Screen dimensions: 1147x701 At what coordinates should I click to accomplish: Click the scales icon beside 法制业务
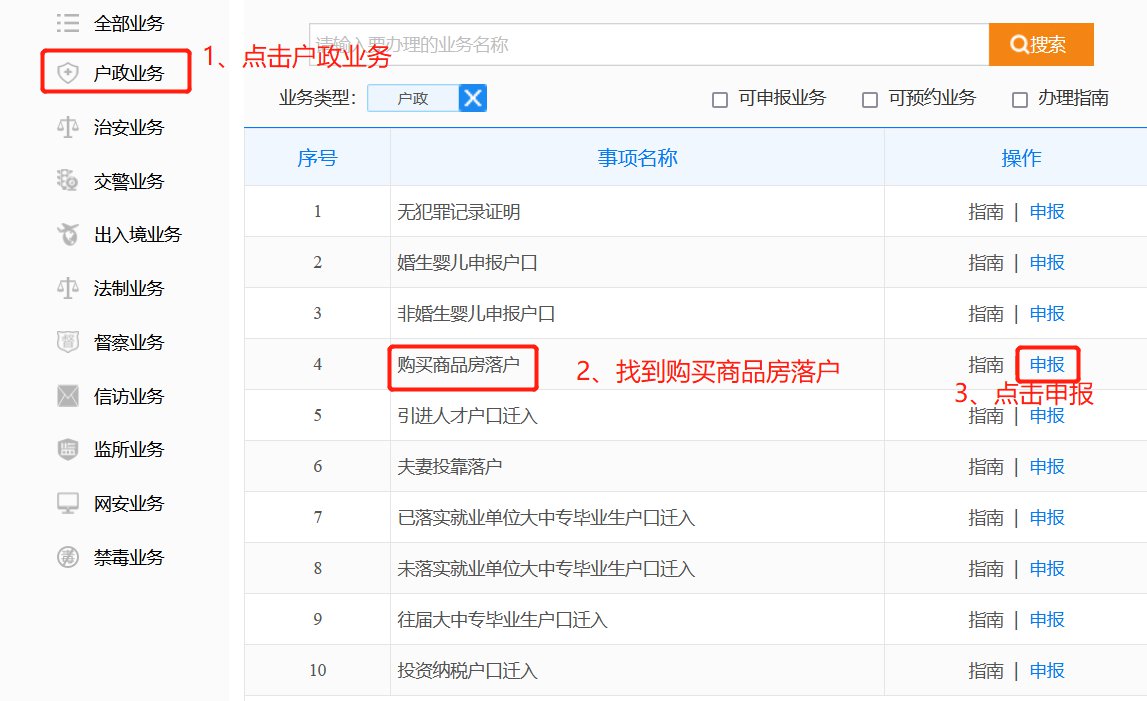[x=68, y=288]
